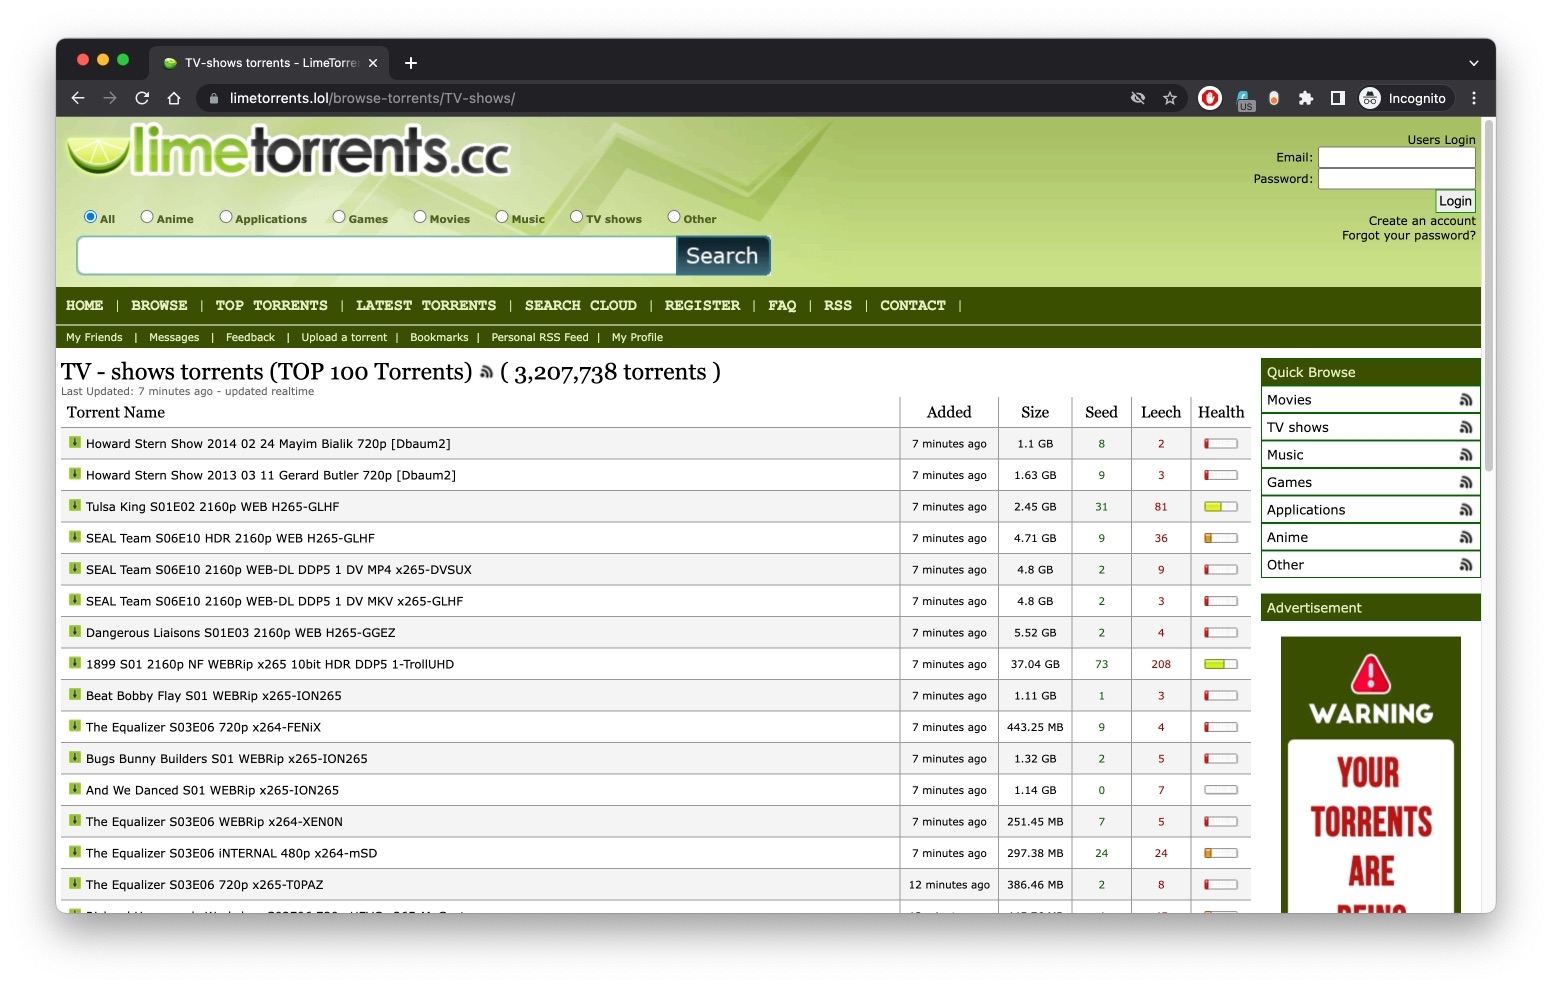Open the BROWSE menu item
This screenshot has height=987, width=1552.
coord(159,306)
